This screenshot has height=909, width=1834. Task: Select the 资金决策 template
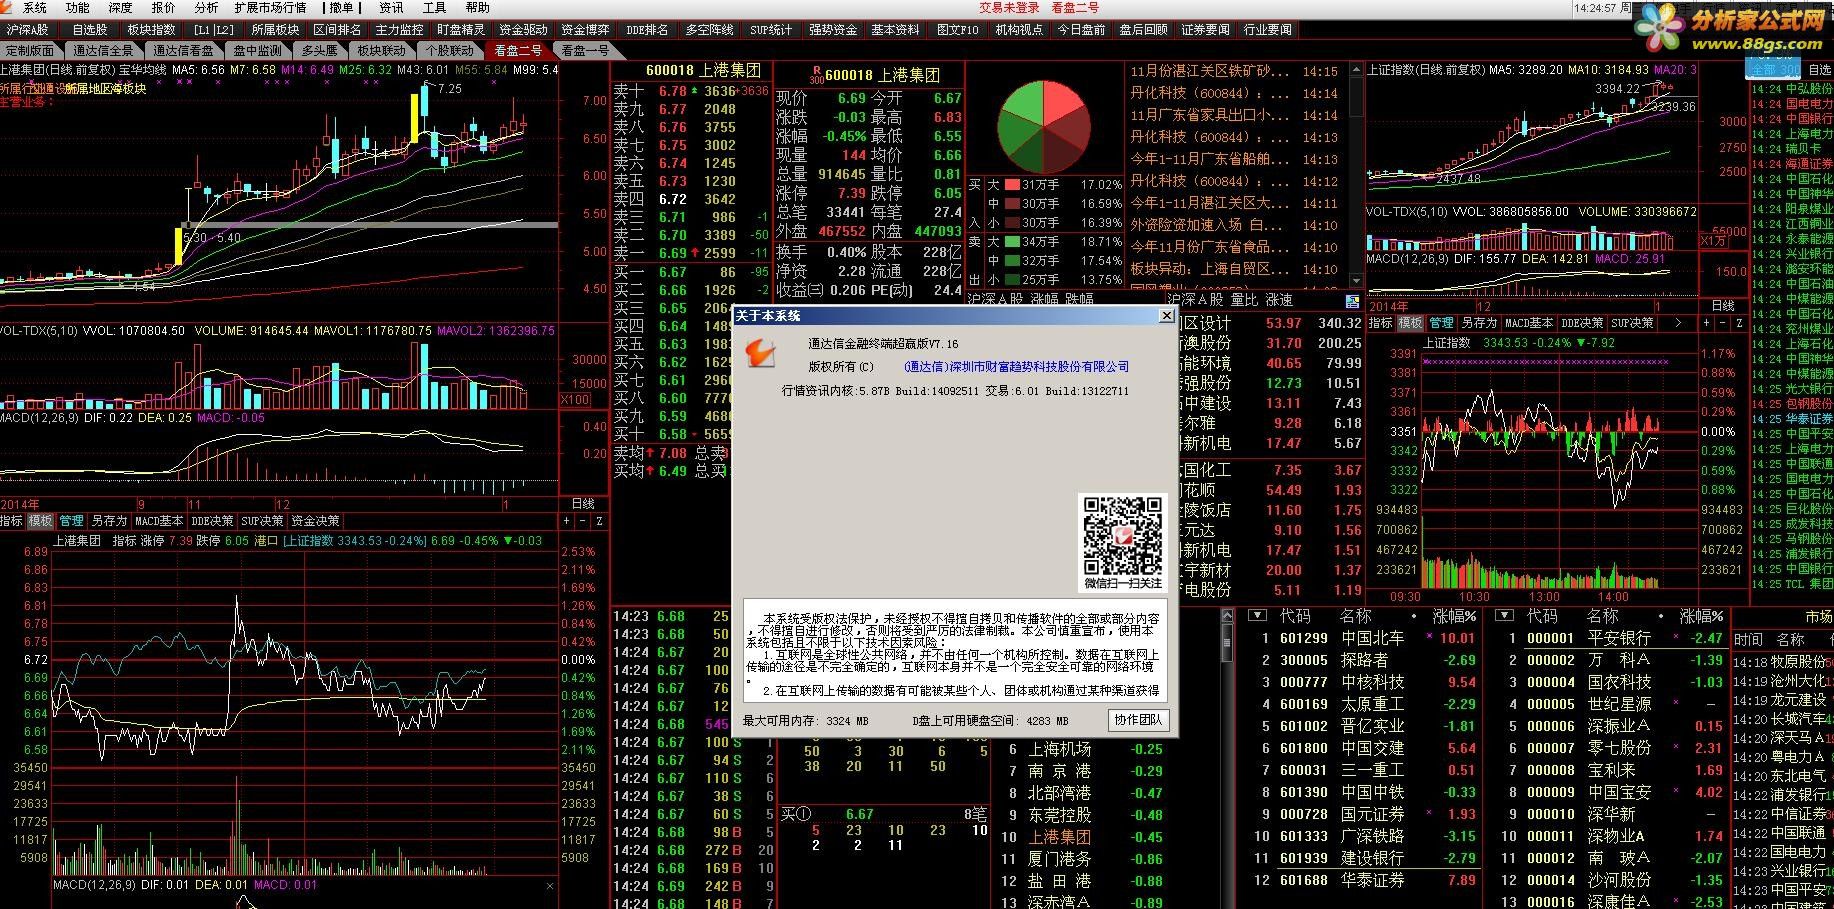click(315, 521)
